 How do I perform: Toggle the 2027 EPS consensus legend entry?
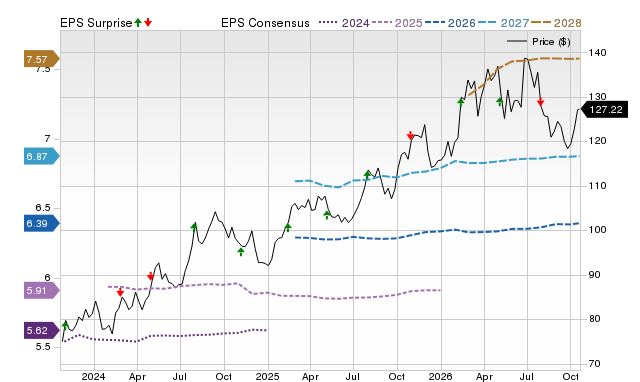(x=503, y=23)
